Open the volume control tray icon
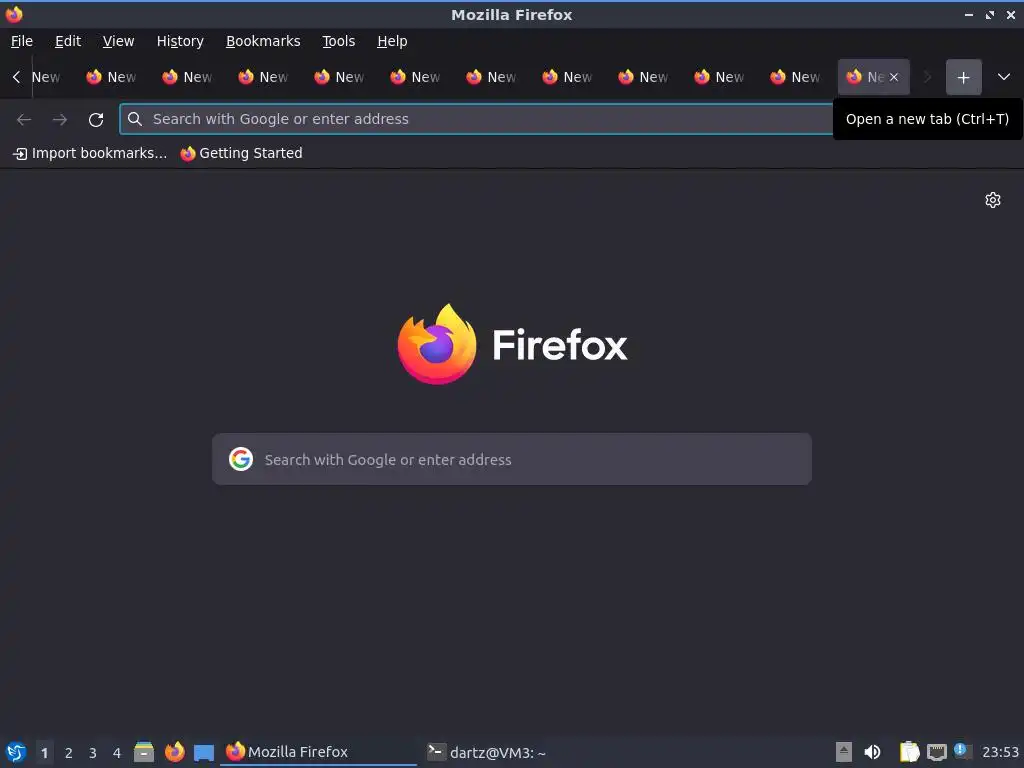This screenshot has width=1024, height=768. coord(872,752)
